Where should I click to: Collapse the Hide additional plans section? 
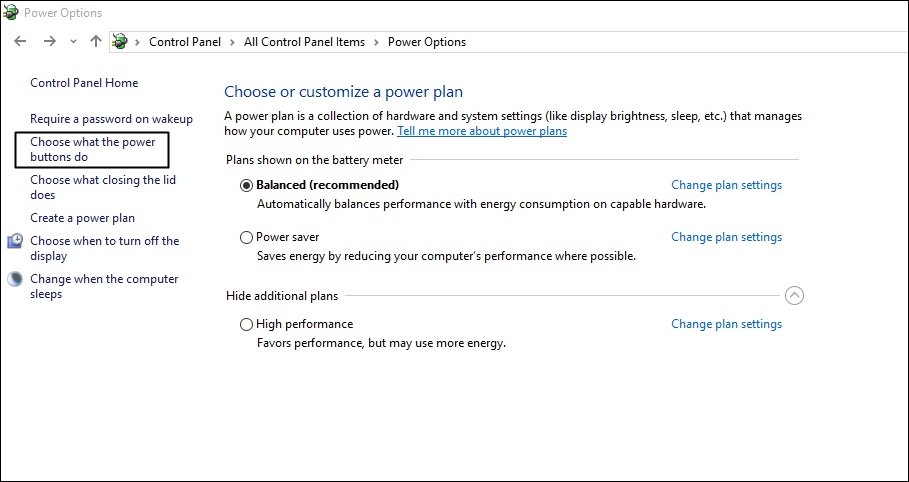(x=794, y=295)
